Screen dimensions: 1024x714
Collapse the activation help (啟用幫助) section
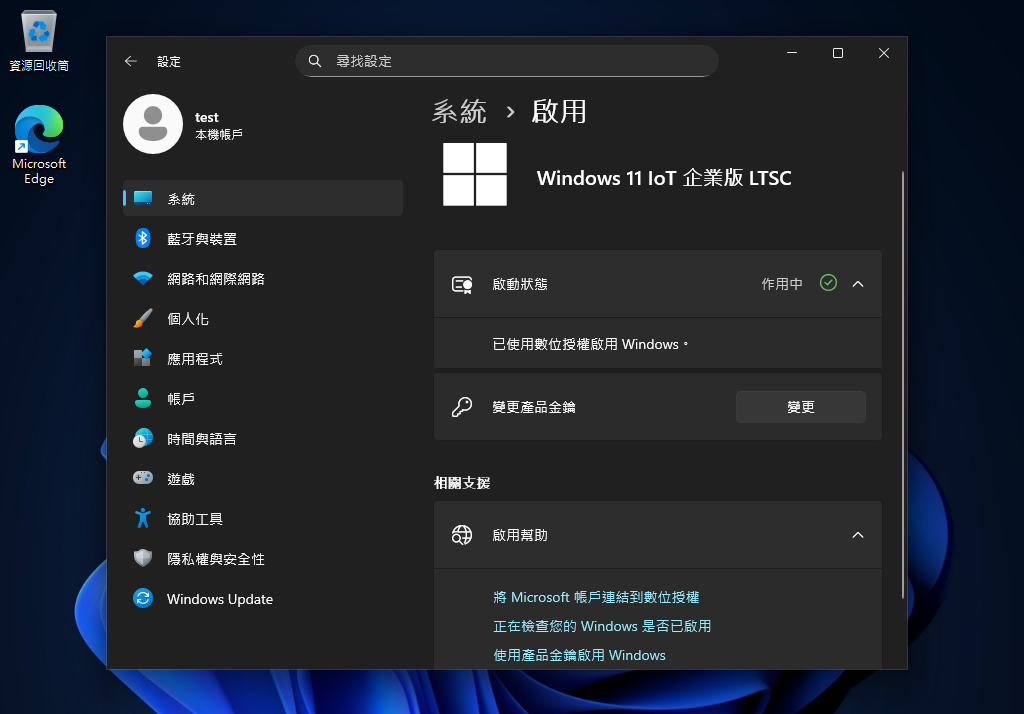coord(857,535)
